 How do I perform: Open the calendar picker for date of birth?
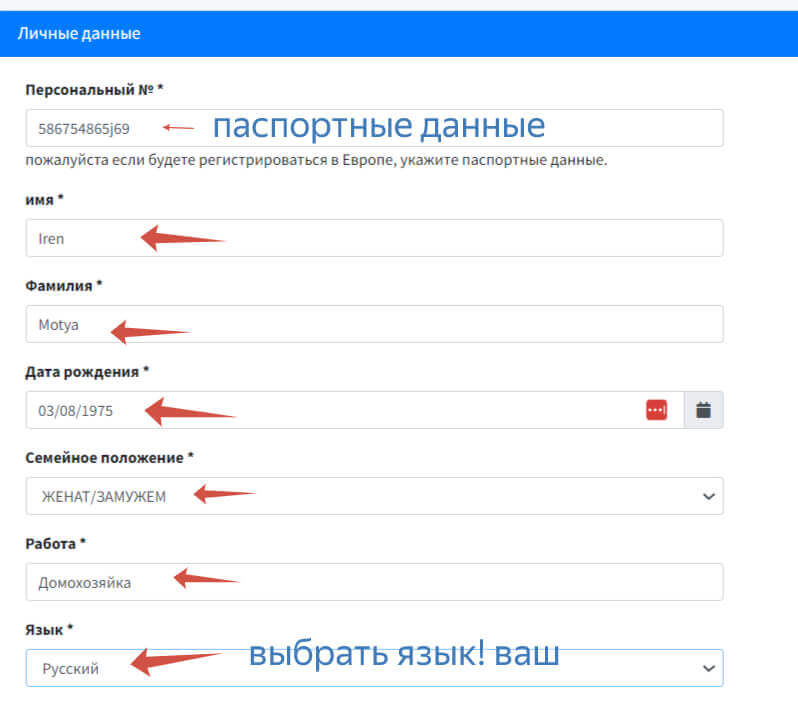703,410
